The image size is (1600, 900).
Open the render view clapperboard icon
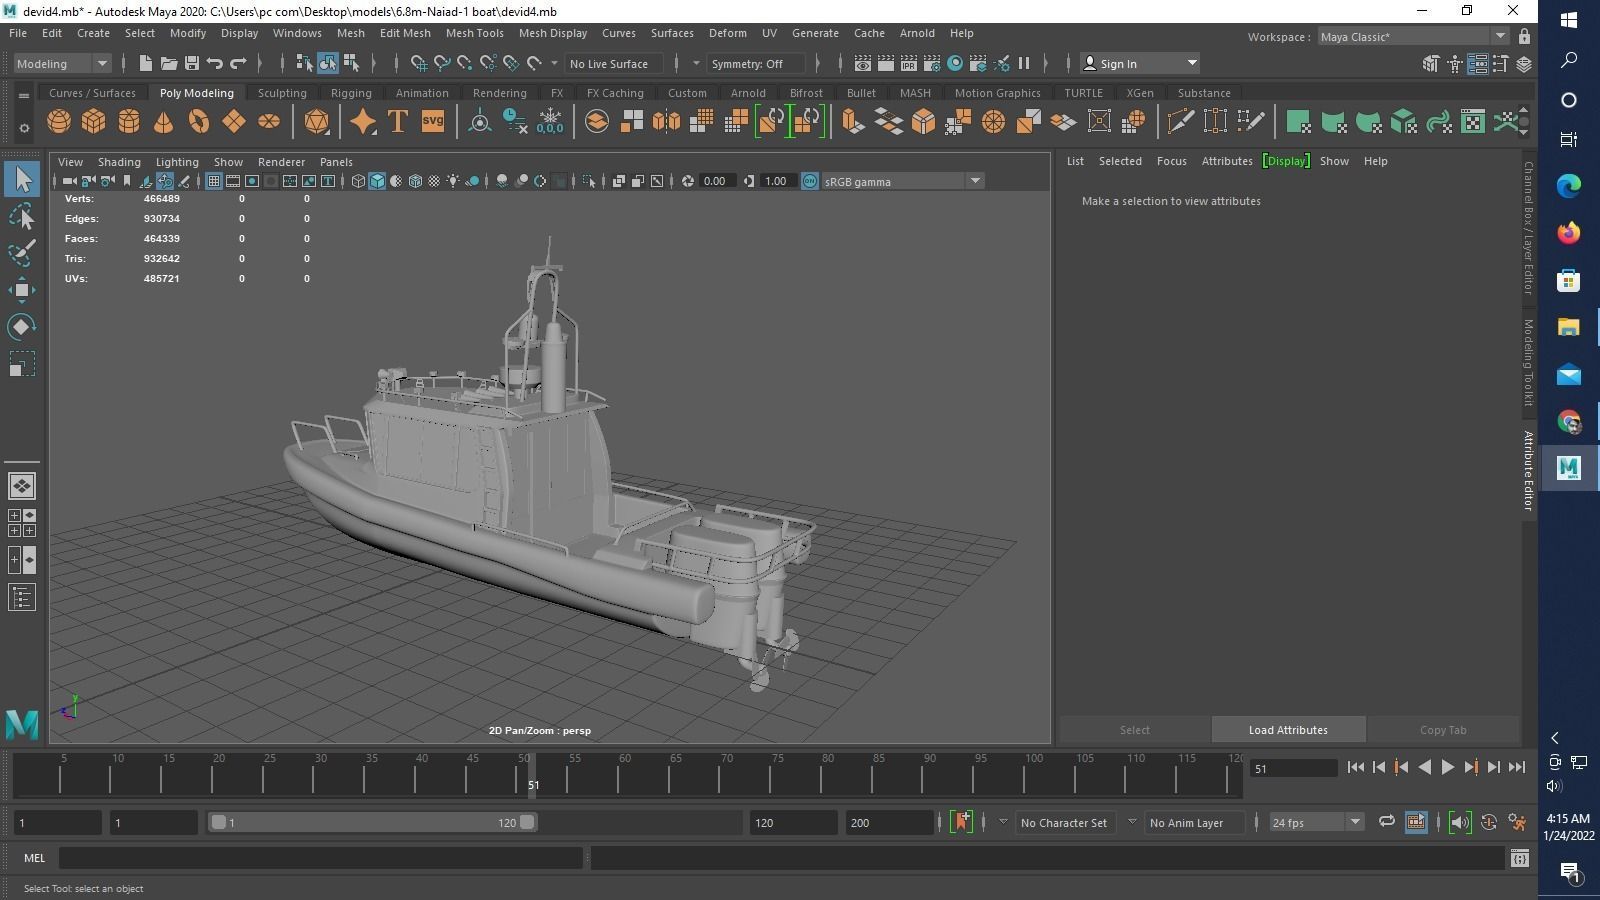coord(863,63)
